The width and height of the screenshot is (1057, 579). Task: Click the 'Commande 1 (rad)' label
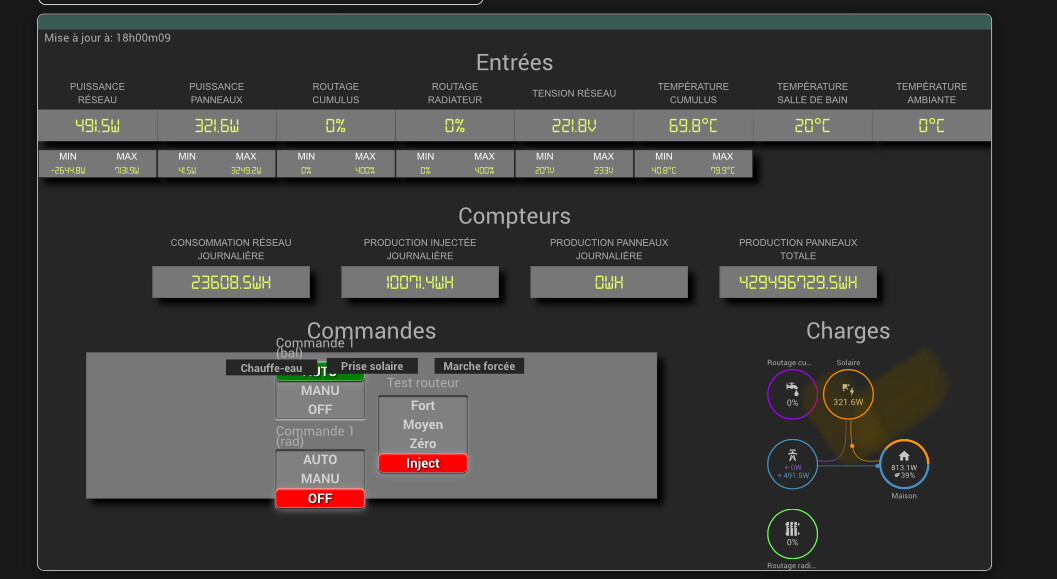(x=315, y=436)
